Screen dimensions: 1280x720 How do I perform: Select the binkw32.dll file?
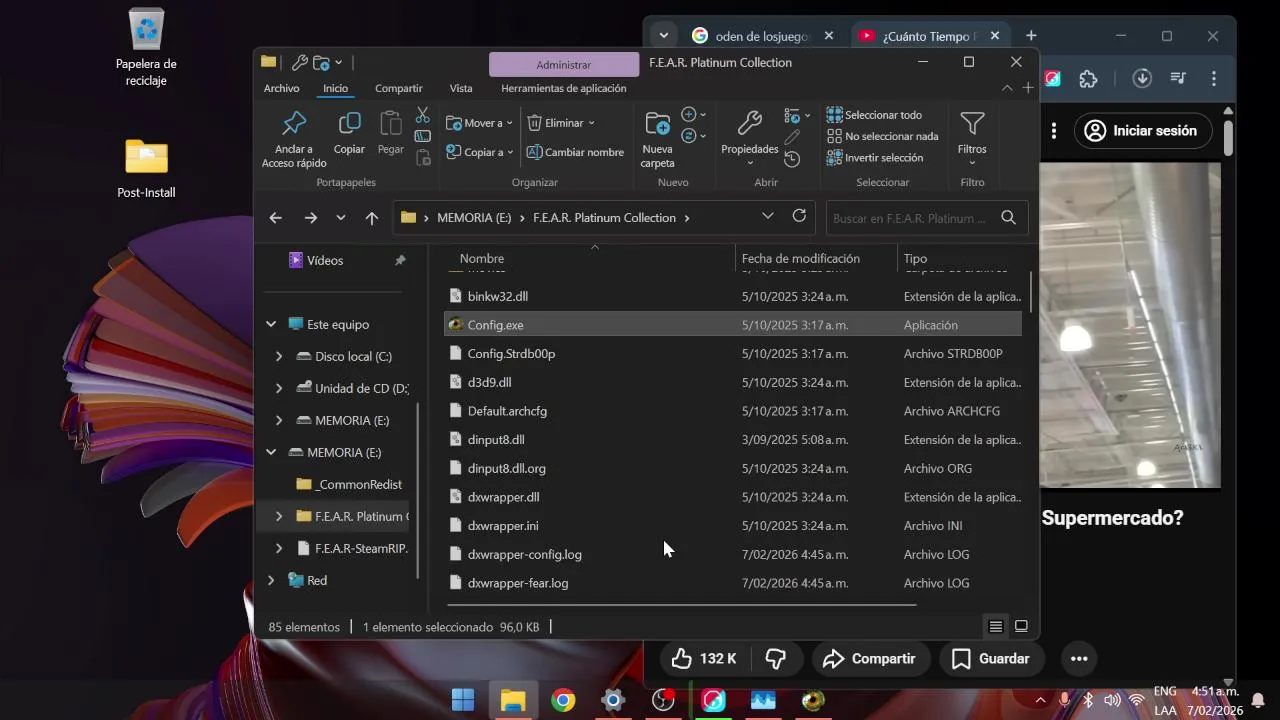pyautogui.click(x=733, y=296)
